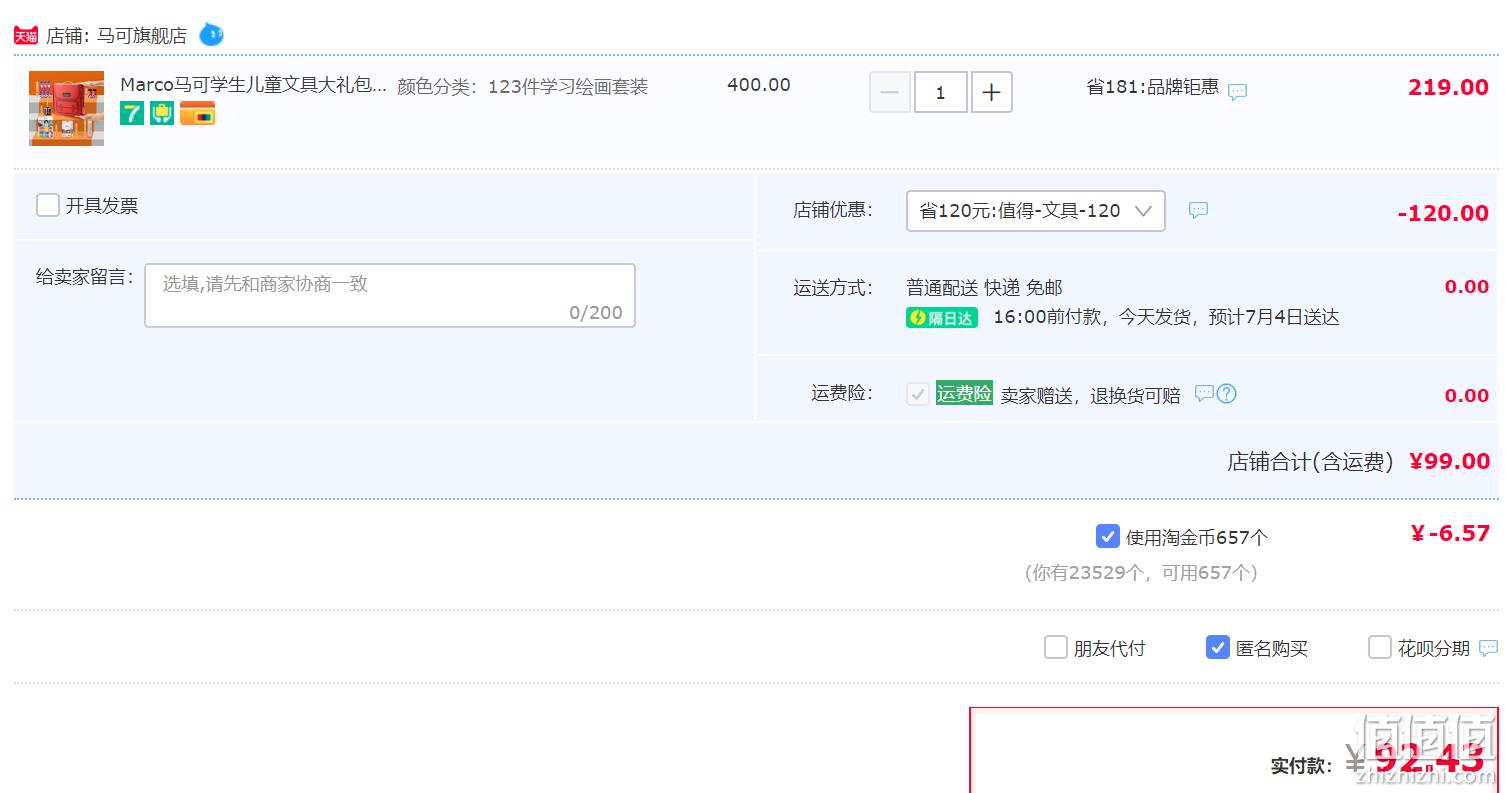Click the original price 400.00
This screenshot has width=1505, height=793.
pyautogui.click(x=759, y=85)
